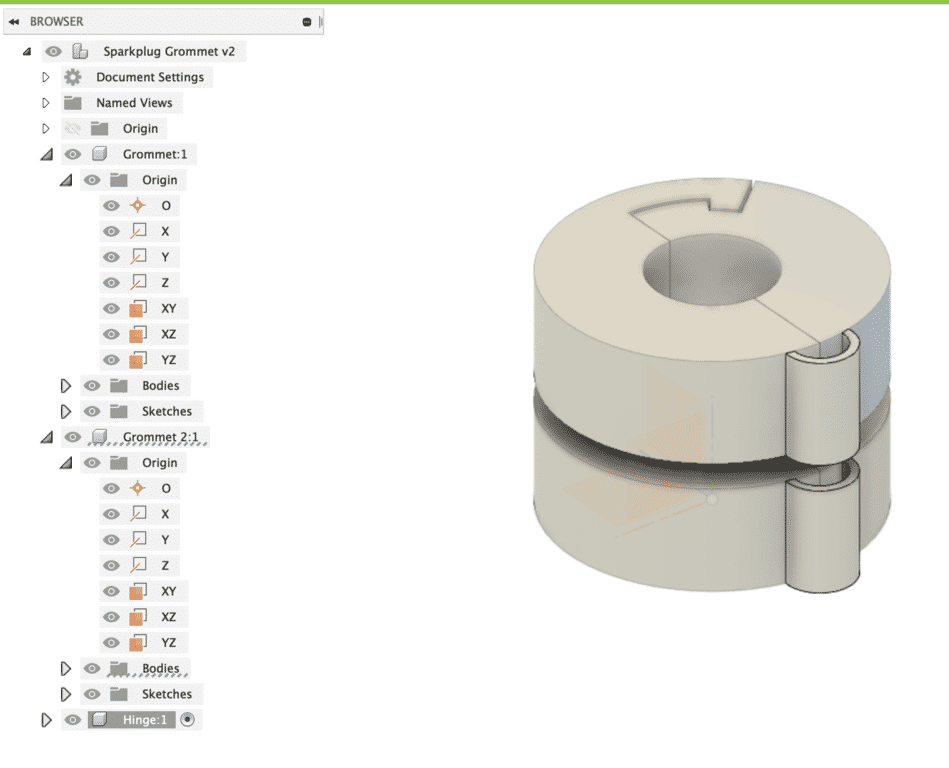The height and width of the screenshot is (768, 949).
Task: Click the YZ plane icon under Grommet 2:1
Action: [x=138, y=643]
